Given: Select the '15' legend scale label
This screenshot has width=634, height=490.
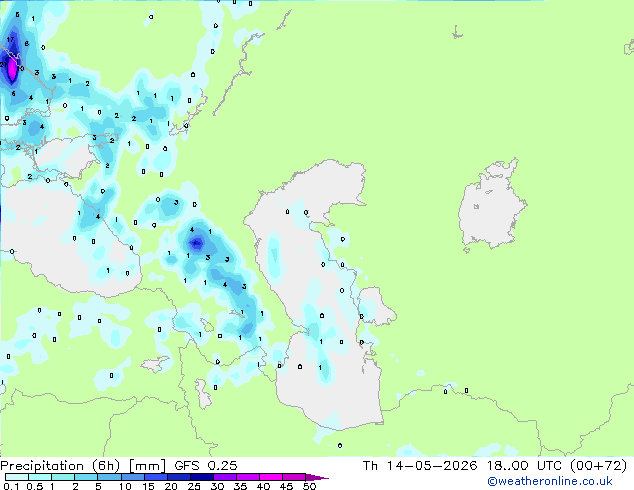Looking at the screenshot, I should [x=148, y=486].
